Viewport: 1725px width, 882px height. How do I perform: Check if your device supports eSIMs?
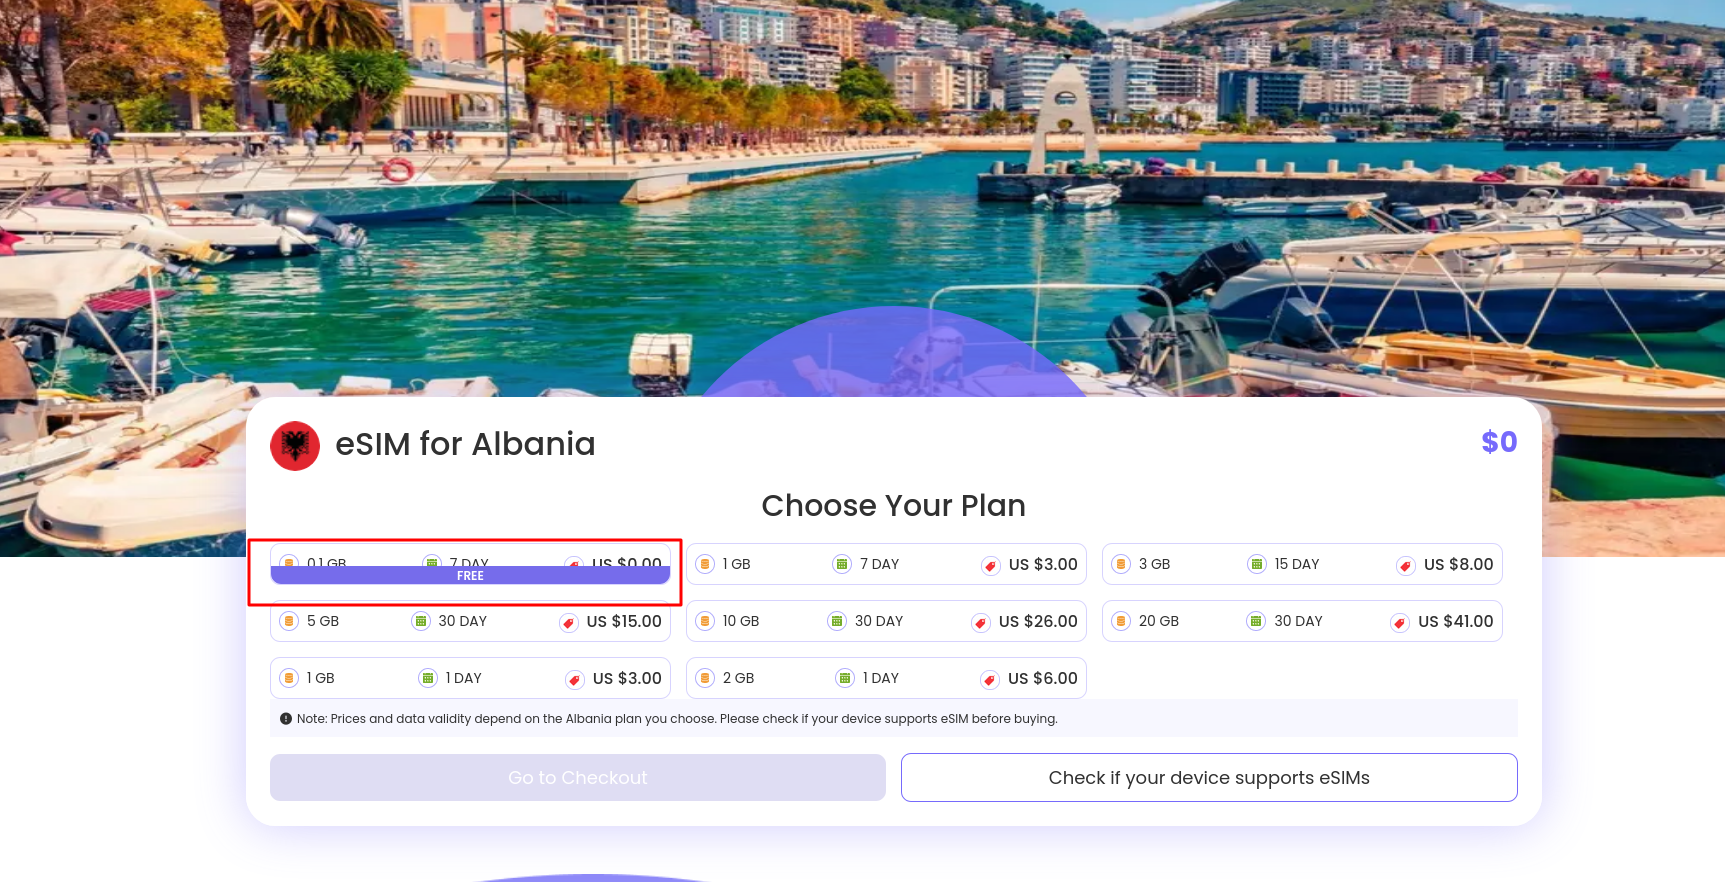coord(1209,777)
